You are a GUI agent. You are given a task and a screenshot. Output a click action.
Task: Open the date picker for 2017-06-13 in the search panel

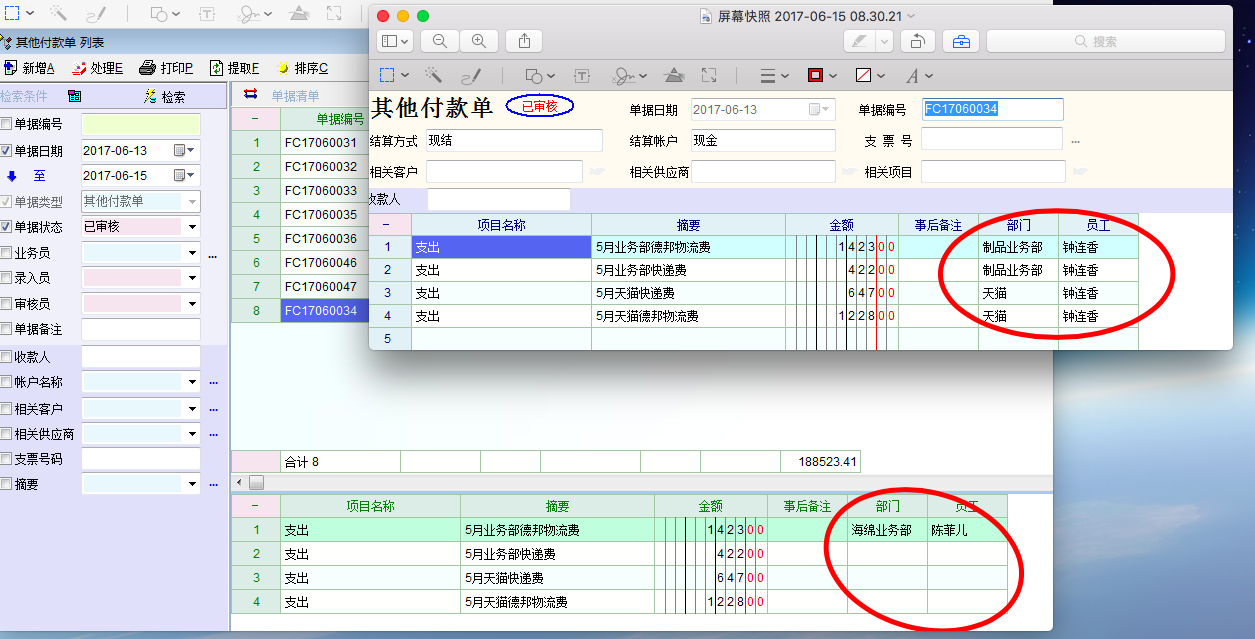coord(180,150)
